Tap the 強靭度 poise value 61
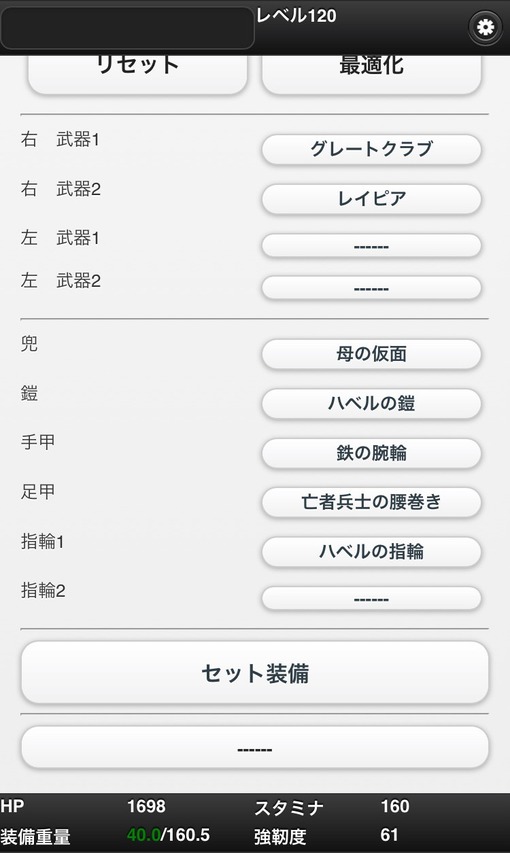The height and width of the screenshot is (853, 510). tap(389, 835)
